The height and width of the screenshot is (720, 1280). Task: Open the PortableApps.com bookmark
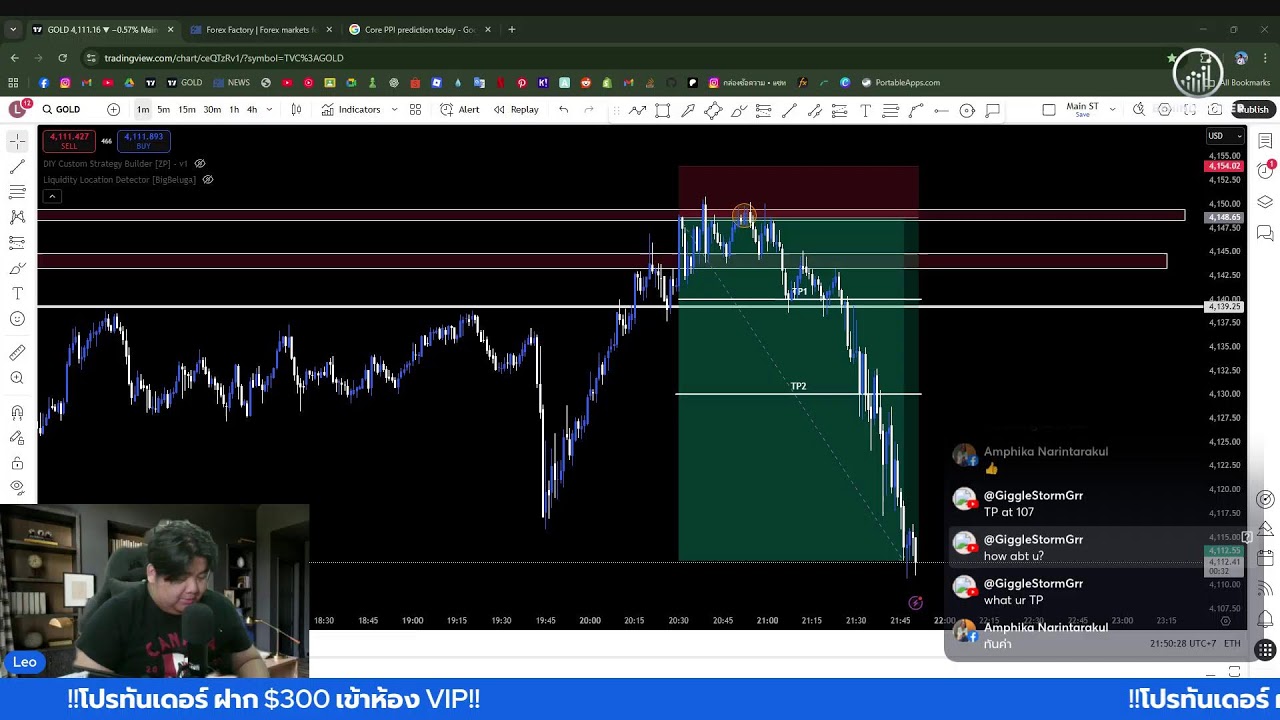[x=900, y=82]
